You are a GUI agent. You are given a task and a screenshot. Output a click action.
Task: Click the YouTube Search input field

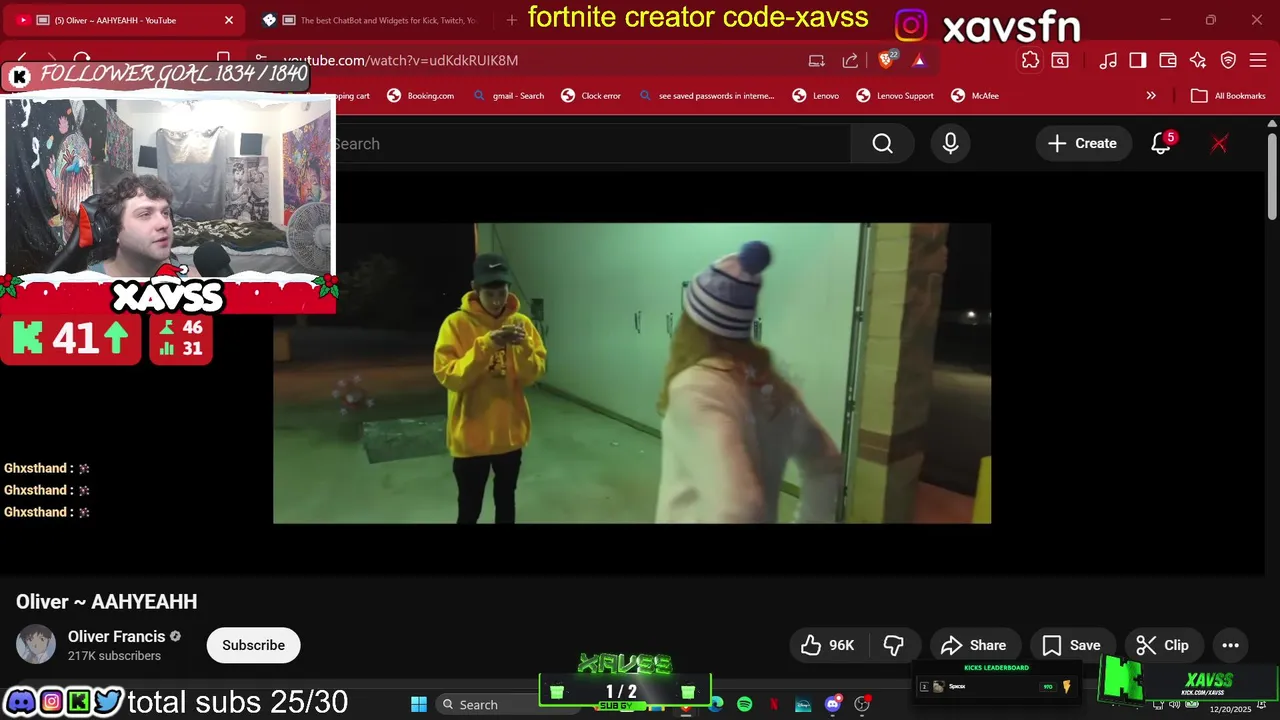(590, 144)
